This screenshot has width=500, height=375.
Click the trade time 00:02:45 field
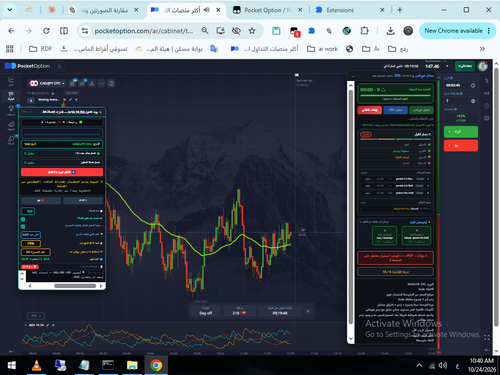[x=457, y=85]
